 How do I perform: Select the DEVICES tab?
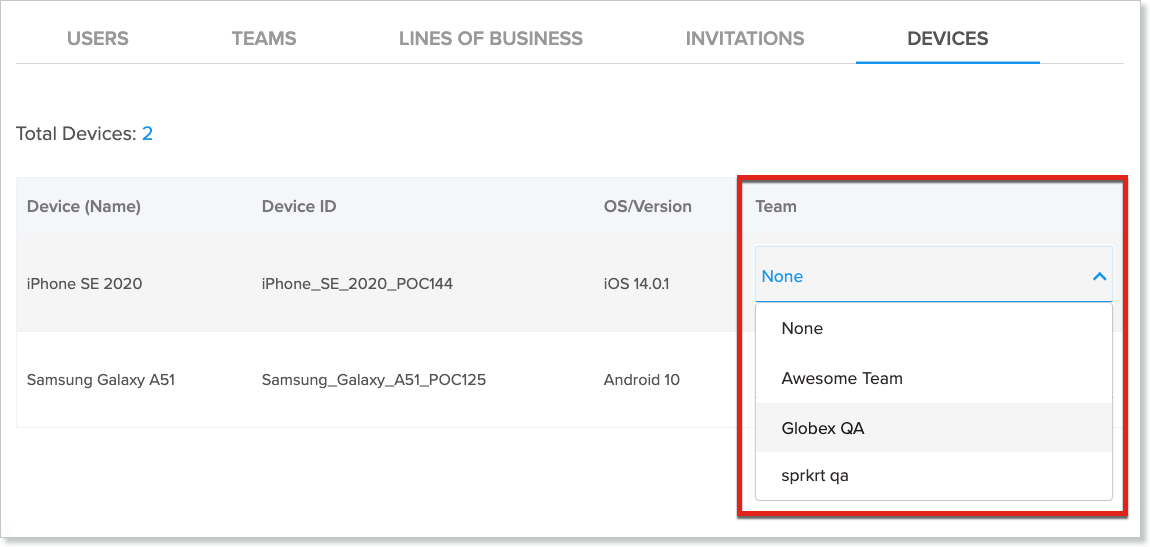(x=947, y=39)
